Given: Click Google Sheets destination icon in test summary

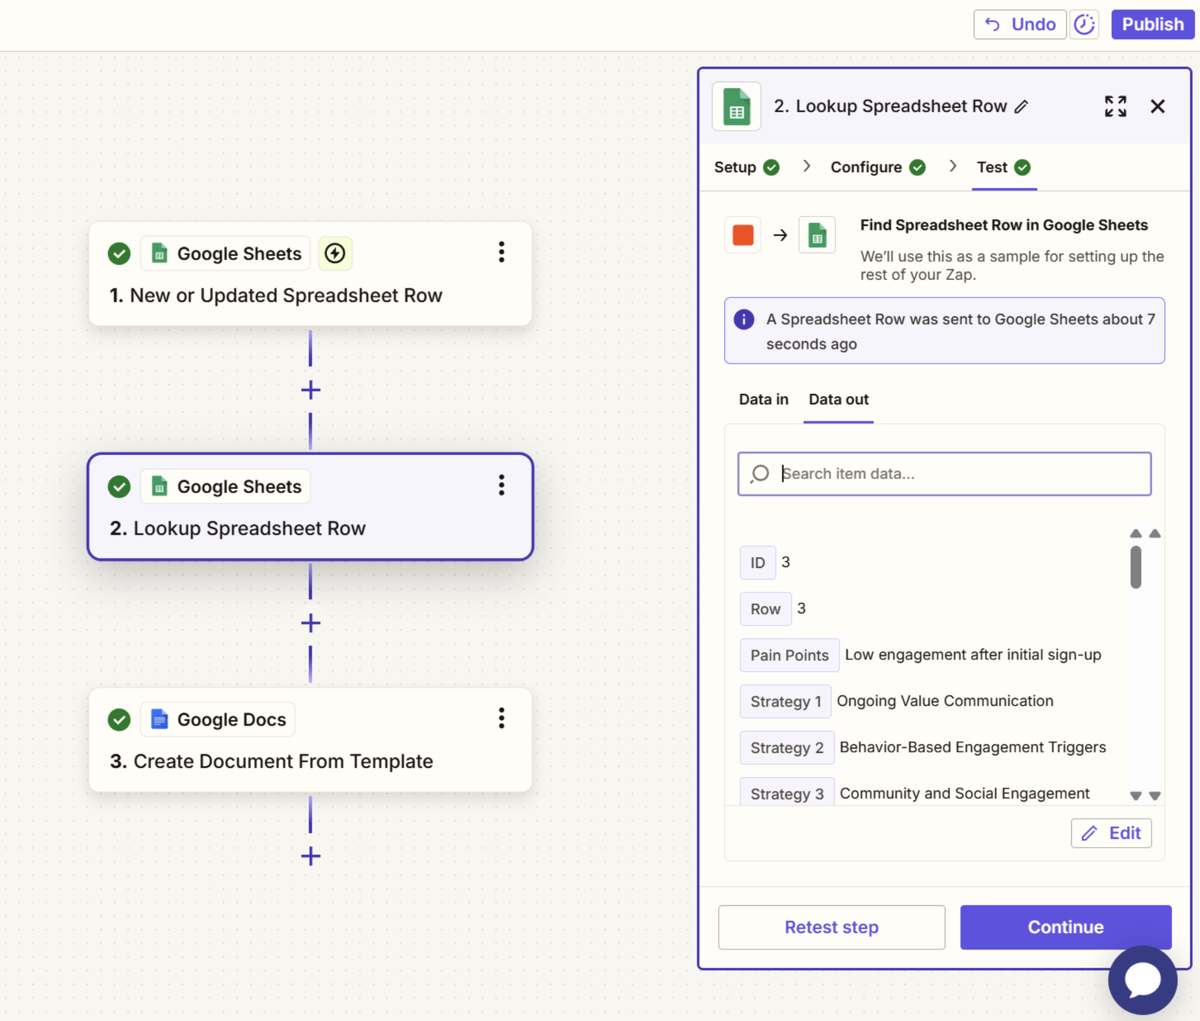Looking at the screenshot, I should 817,235.
